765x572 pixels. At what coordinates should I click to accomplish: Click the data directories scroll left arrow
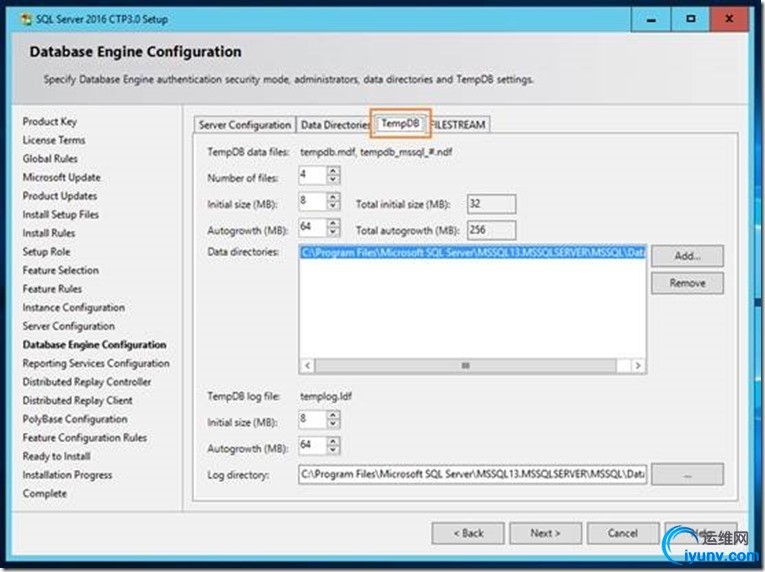click(x=307, y=366)
